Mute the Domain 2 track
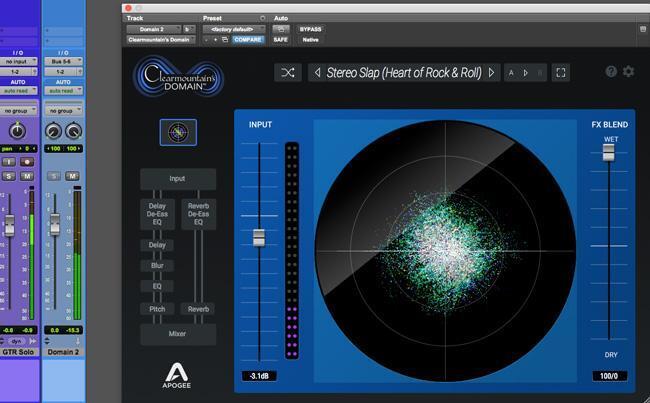The image size is (650, 403). click(72, 176)
